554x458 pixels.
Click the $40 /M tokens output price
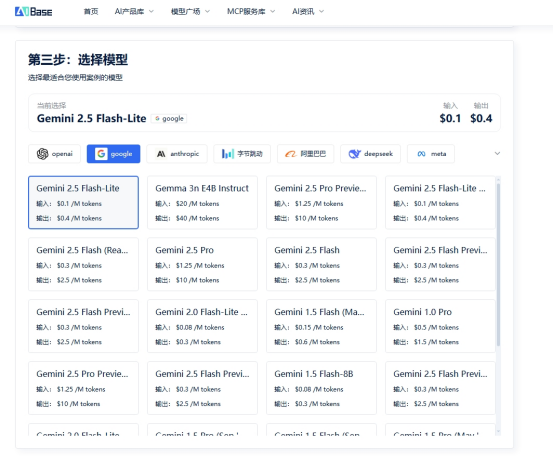[x=198, y=218]
